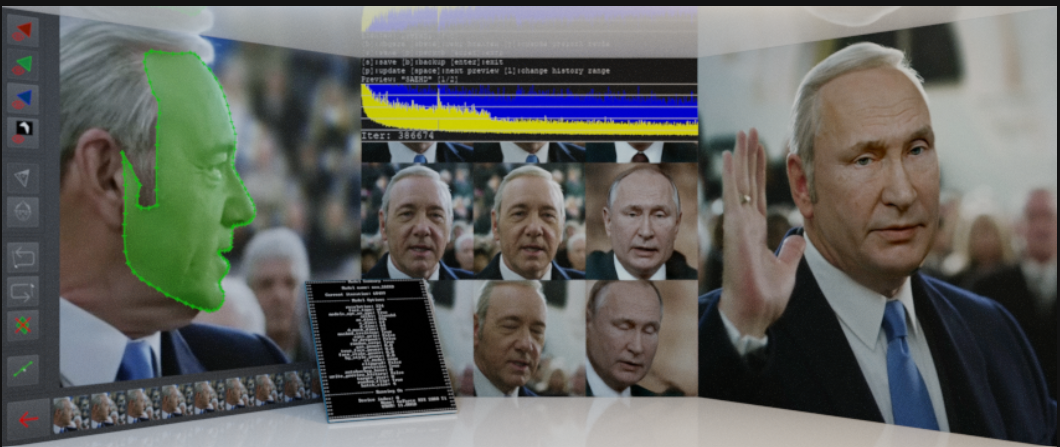Select the red mask overlay color icon
The image size is (1060, 447).
coord(23,31)
